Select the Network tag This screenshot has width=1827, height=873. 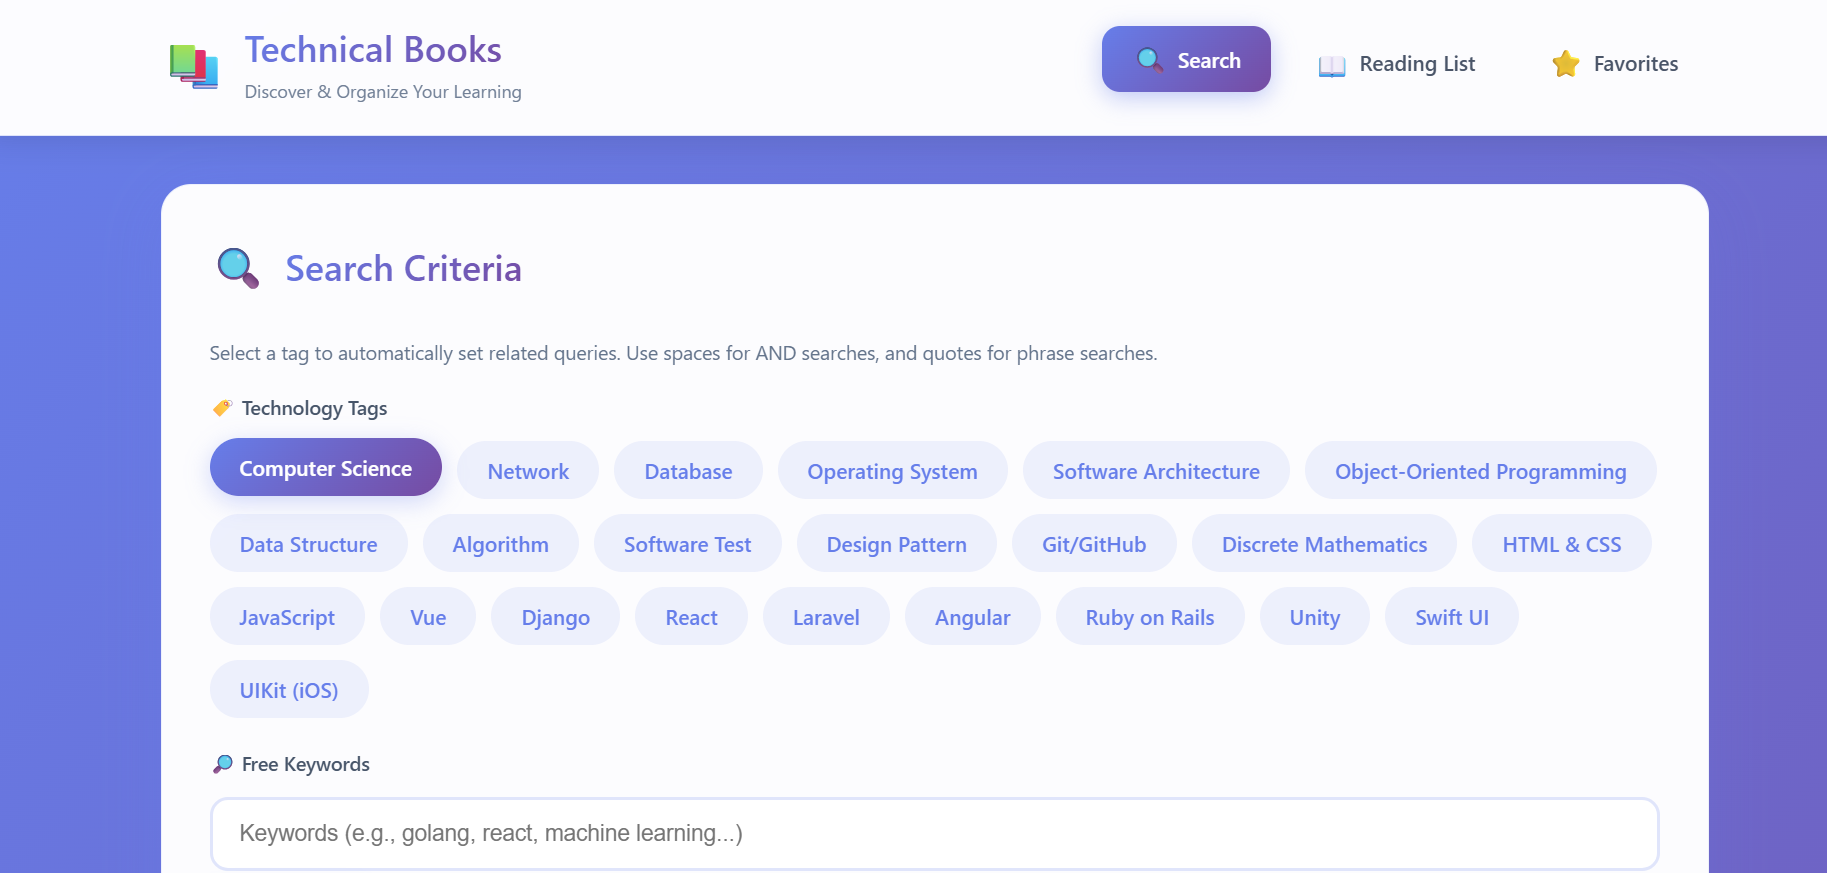[528, 470]
